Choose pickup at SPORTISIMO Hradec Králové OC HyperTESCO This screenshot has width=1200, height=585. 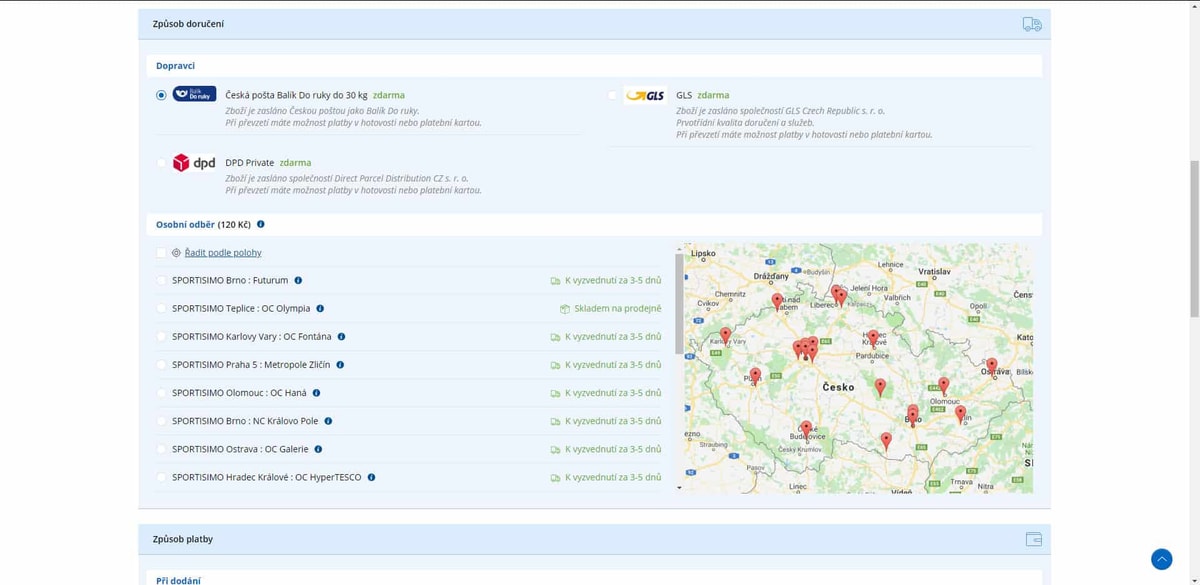point(161,477)
